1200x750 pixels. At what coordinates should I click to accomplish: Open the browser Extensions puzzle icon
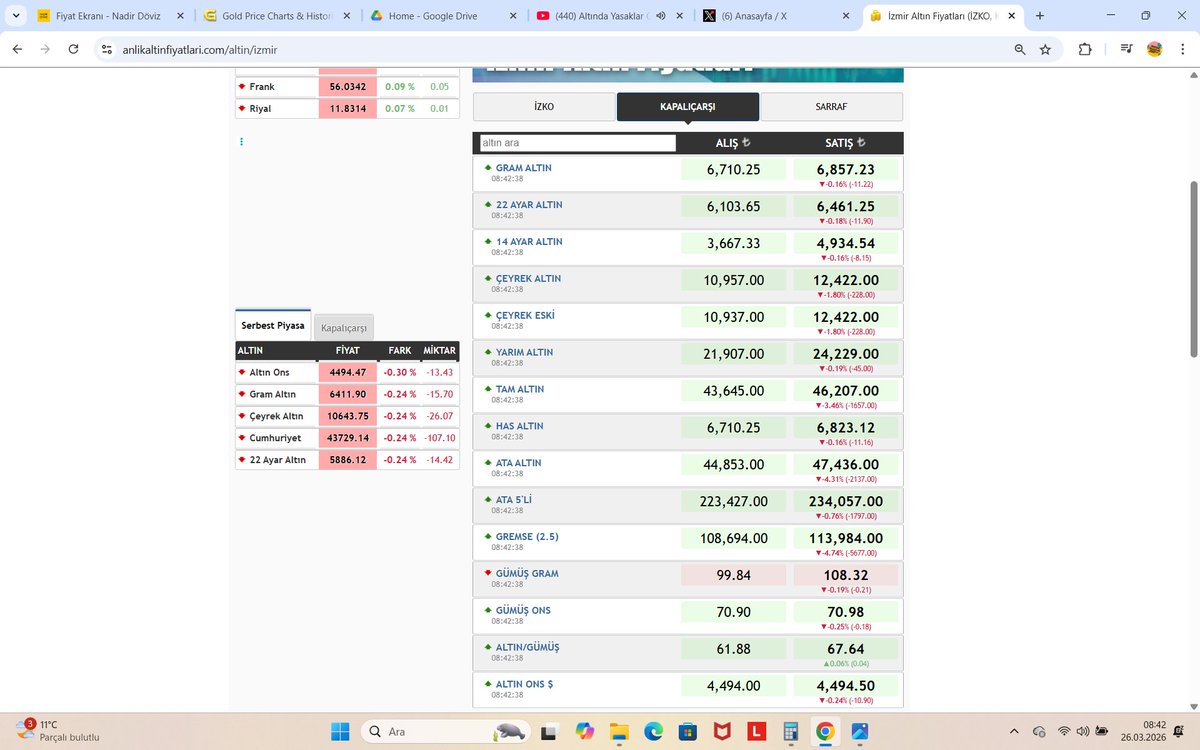pyautogui.click(x=1086, y=49)
